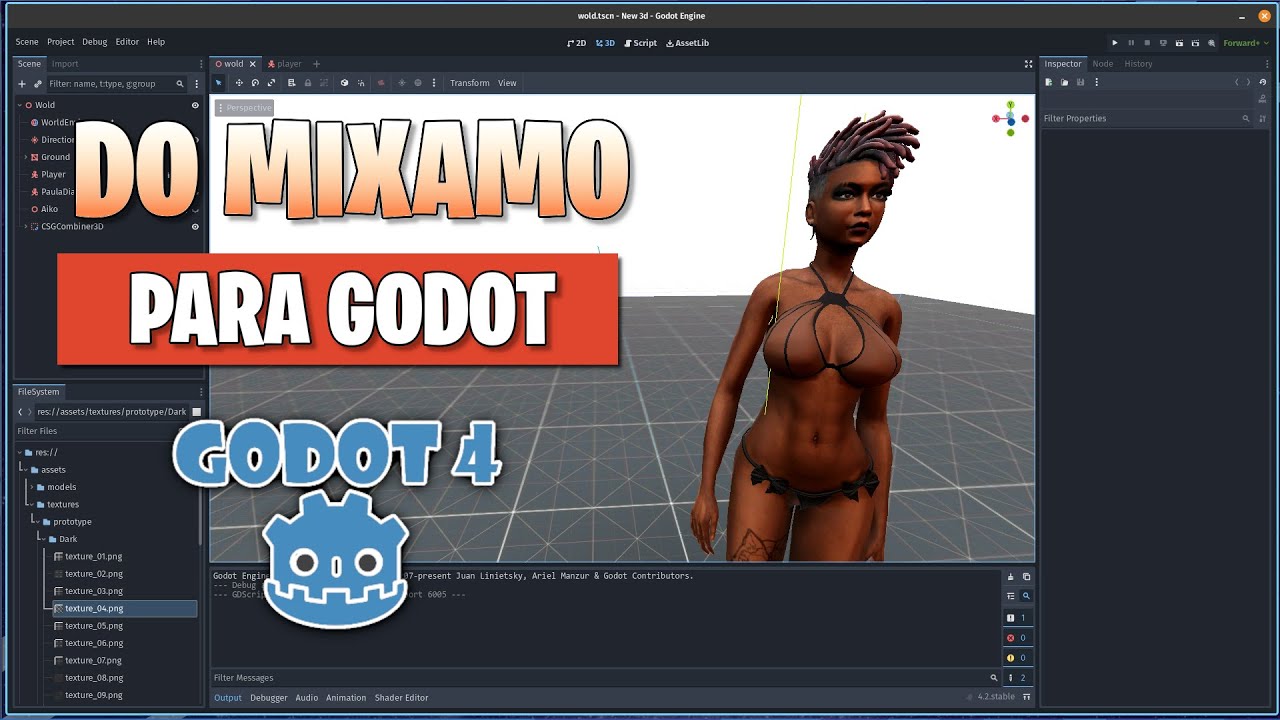
Task: Click the scene tree filter field
Action: click(116, 84)
